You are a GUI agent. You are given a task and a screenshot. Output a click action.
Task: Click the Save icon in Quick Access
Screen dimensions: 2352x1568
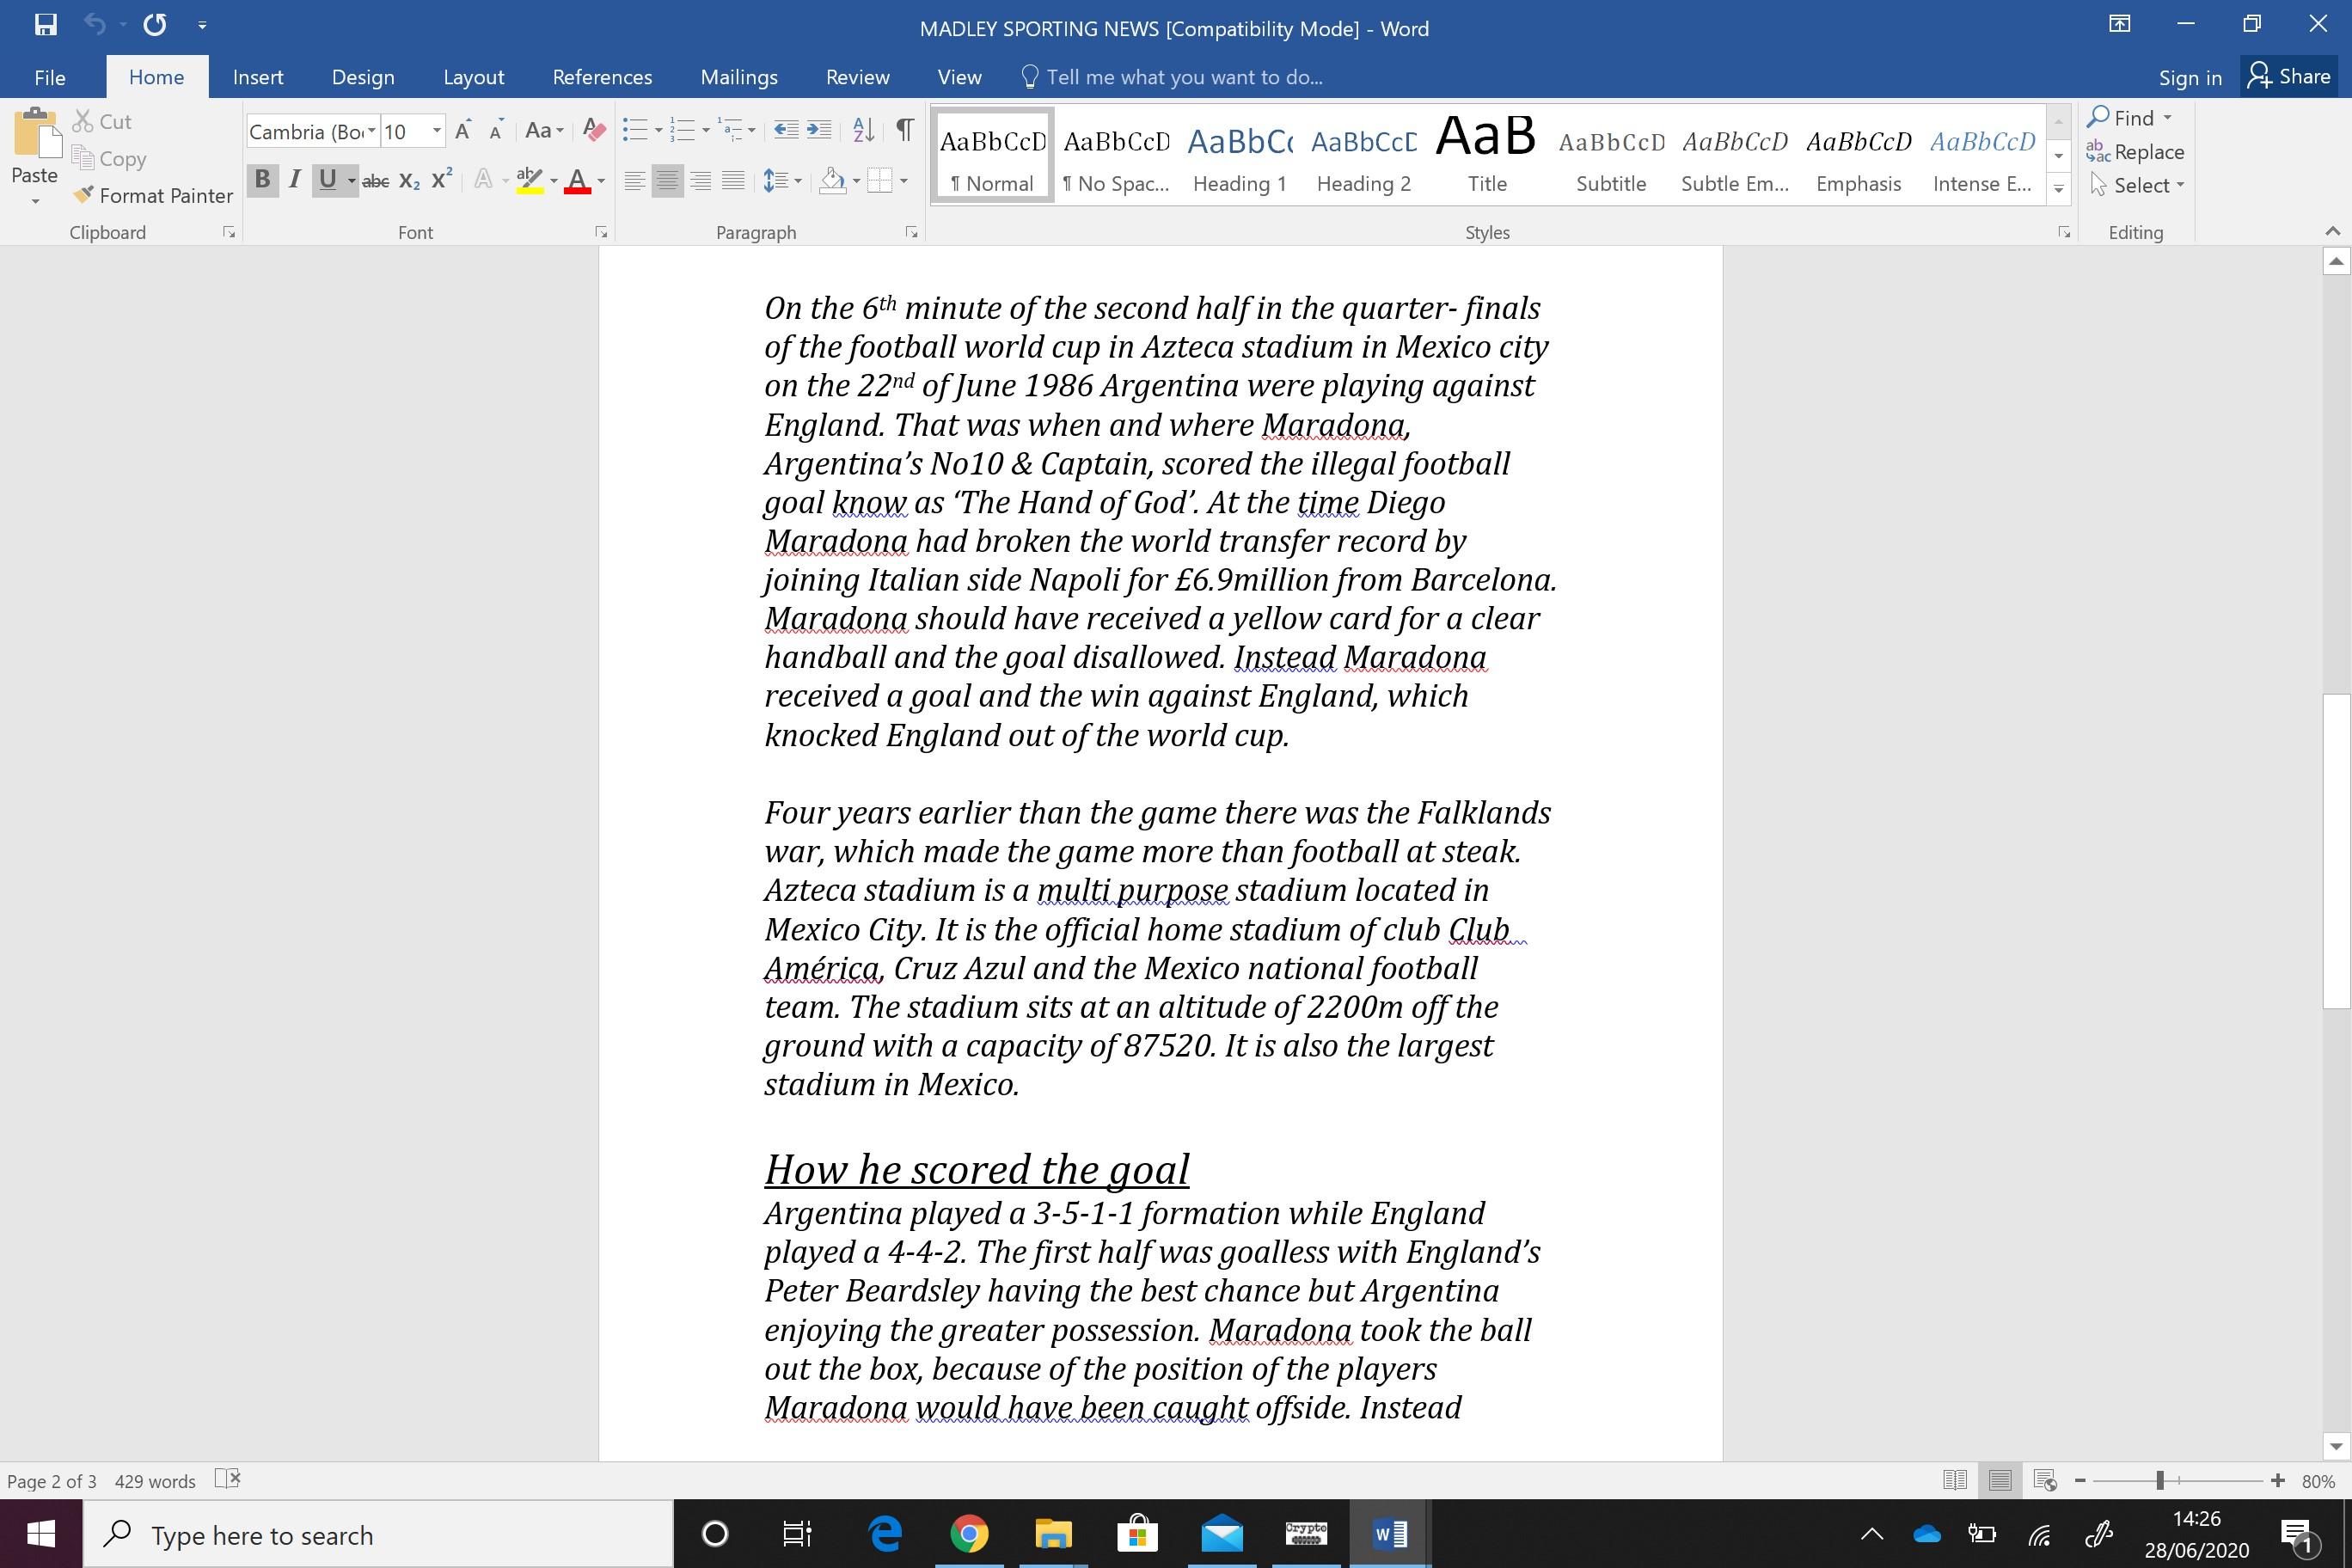pos(45,25)
